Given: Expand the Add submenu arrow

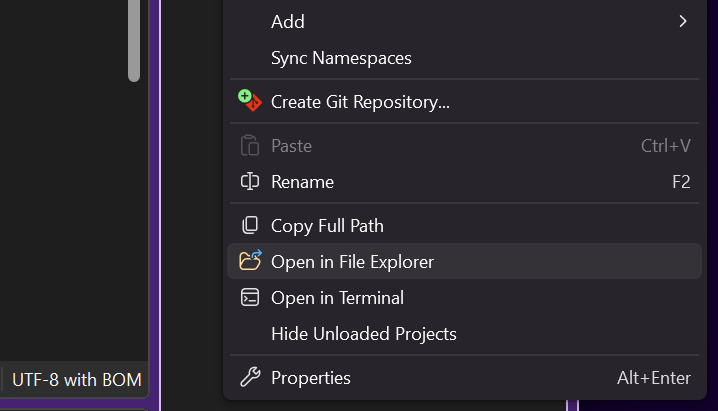Looking at the screenshot, I should click(683, 21).
